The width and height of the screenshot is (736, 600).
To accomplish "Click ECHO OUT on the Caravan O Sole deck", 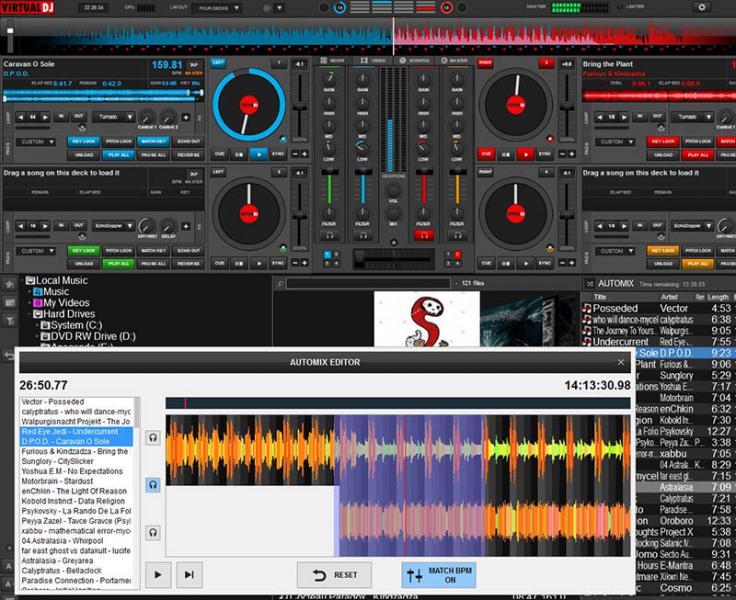I will pos(188,141).
